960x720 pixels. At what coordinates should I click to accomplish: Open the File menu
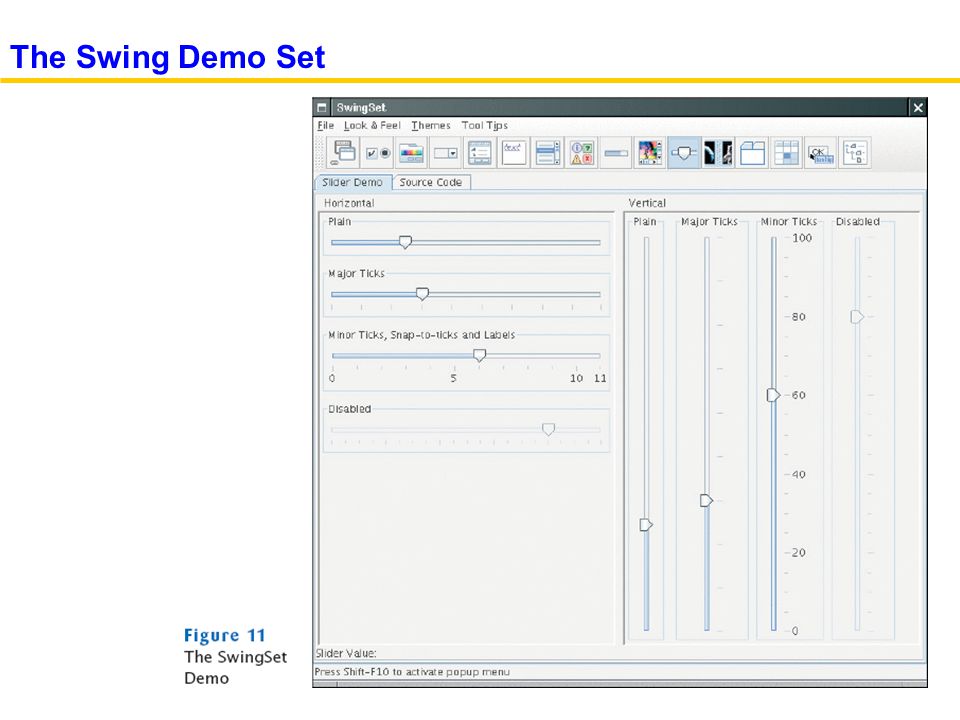pos(325,125)
